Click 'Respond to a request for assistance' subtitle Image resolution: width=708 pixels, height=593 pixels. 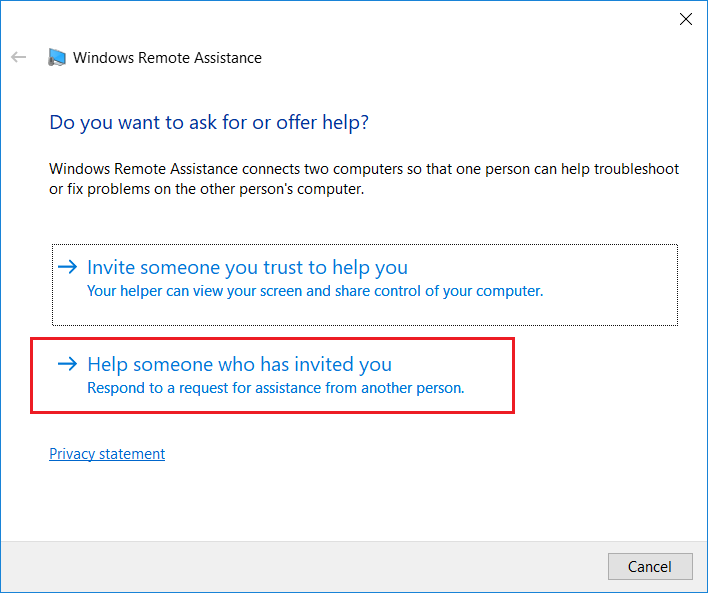tap(275, 388)
